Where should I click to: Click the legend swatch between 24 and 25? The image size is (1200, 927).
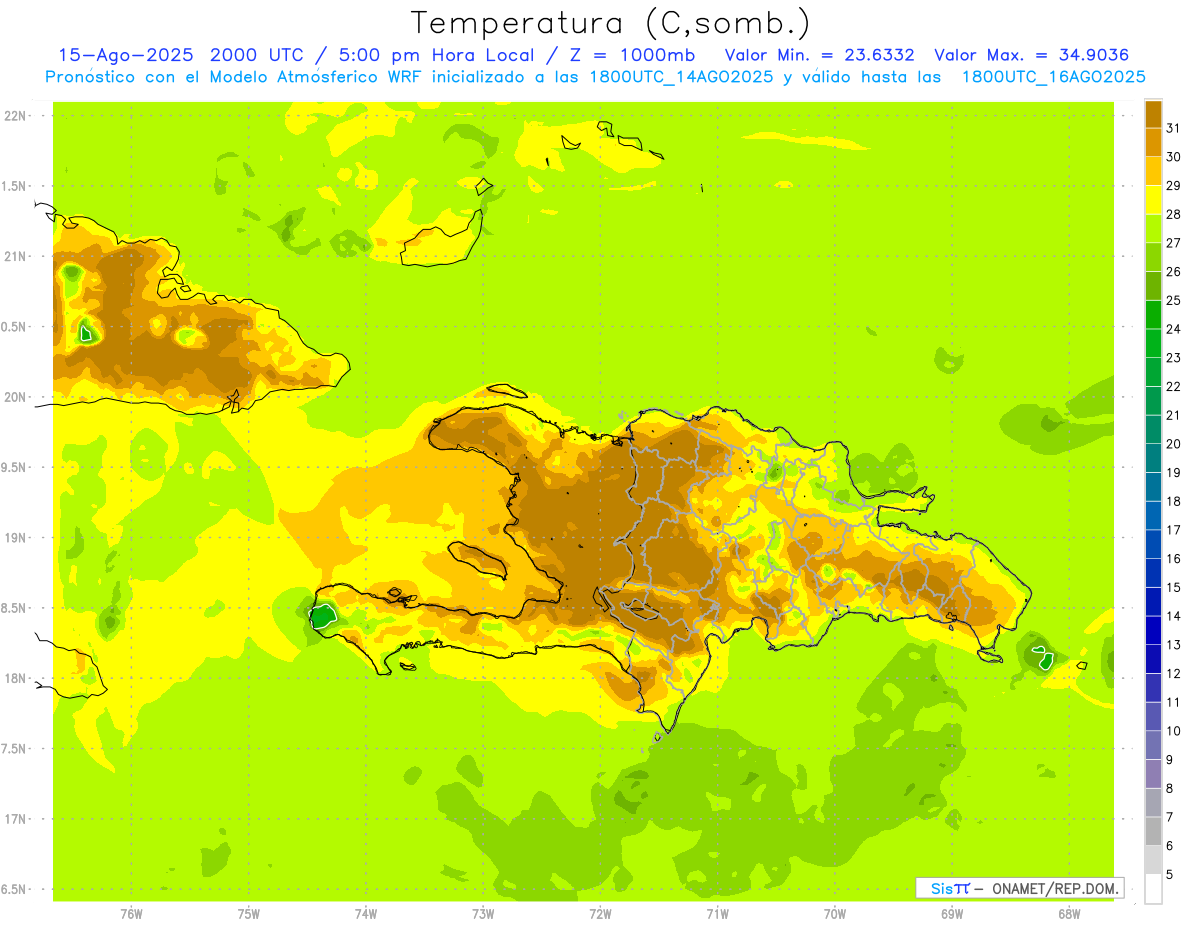(x=1153, y=315)
